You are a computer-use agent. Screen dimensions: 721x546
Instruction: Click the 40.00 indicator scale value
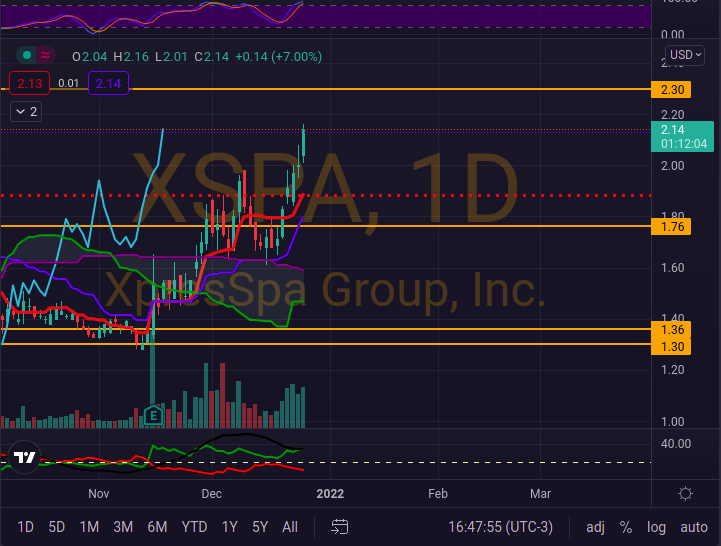tap(675, 444)
